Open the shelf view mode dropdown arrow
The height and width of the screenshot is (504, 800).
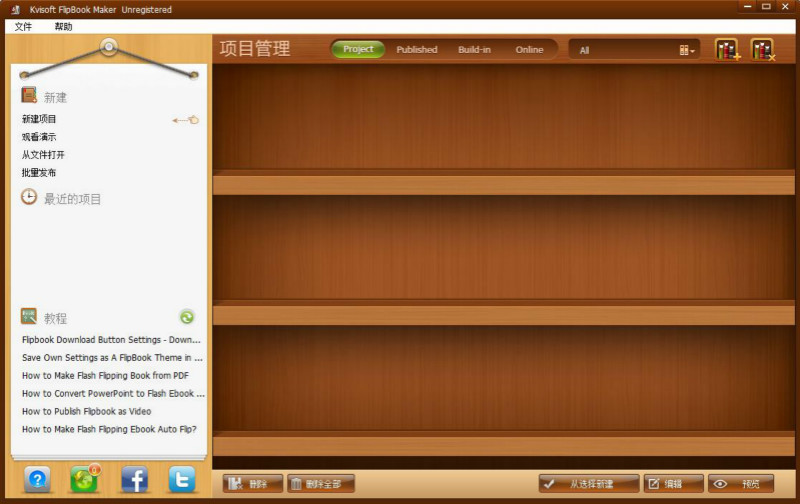click(x=688, y=50)
